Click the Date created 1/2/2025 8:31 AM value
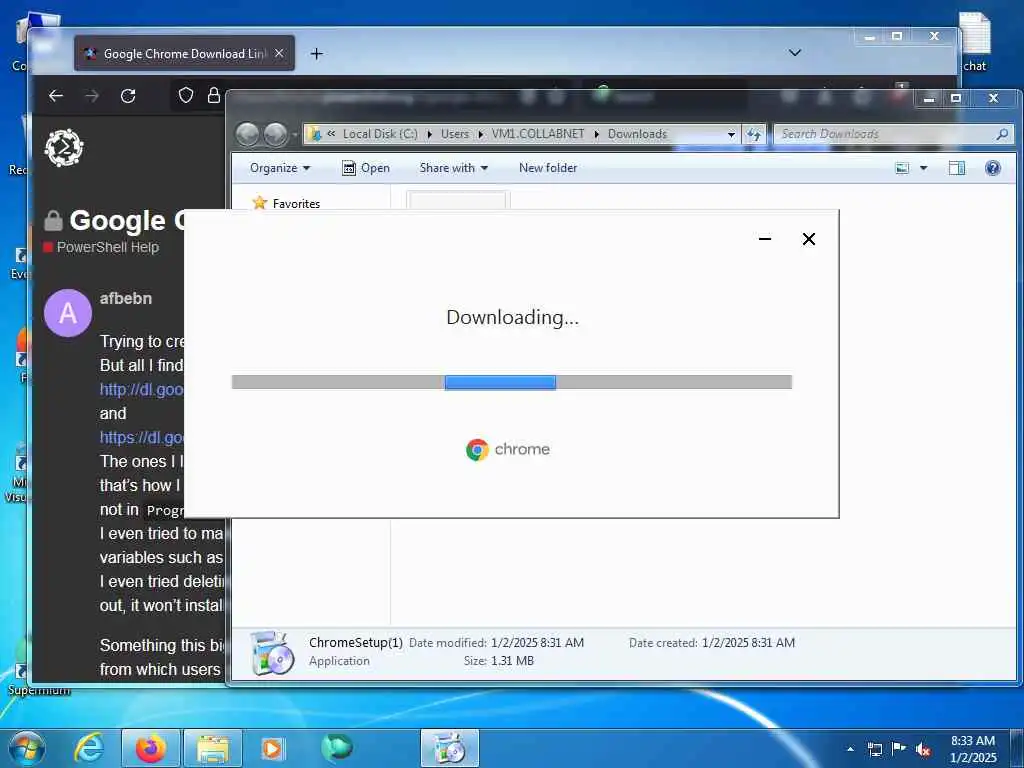The height and width of the screenshot is (768, 1024). tap(748, 643)
